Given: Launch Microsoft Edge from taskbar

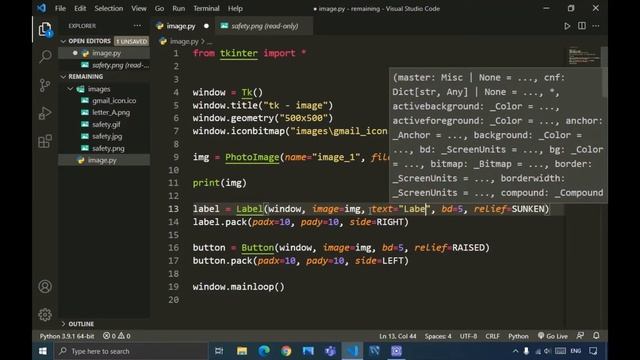Looking at the screenshot, I should (264, 351).
